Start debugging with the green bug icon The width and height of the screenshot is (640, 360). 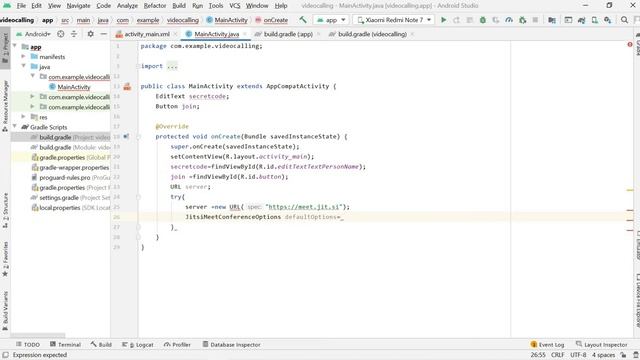coord(482,20)
